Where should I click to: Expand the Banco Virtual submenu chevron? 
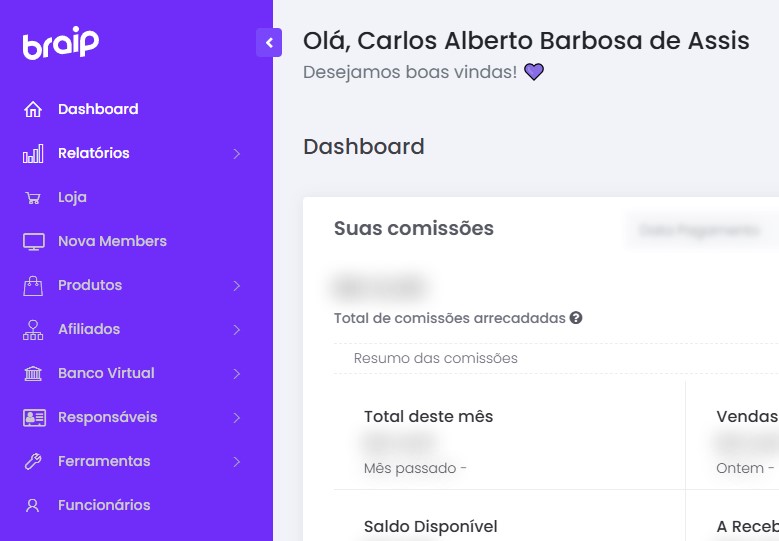tap(237, 374)
